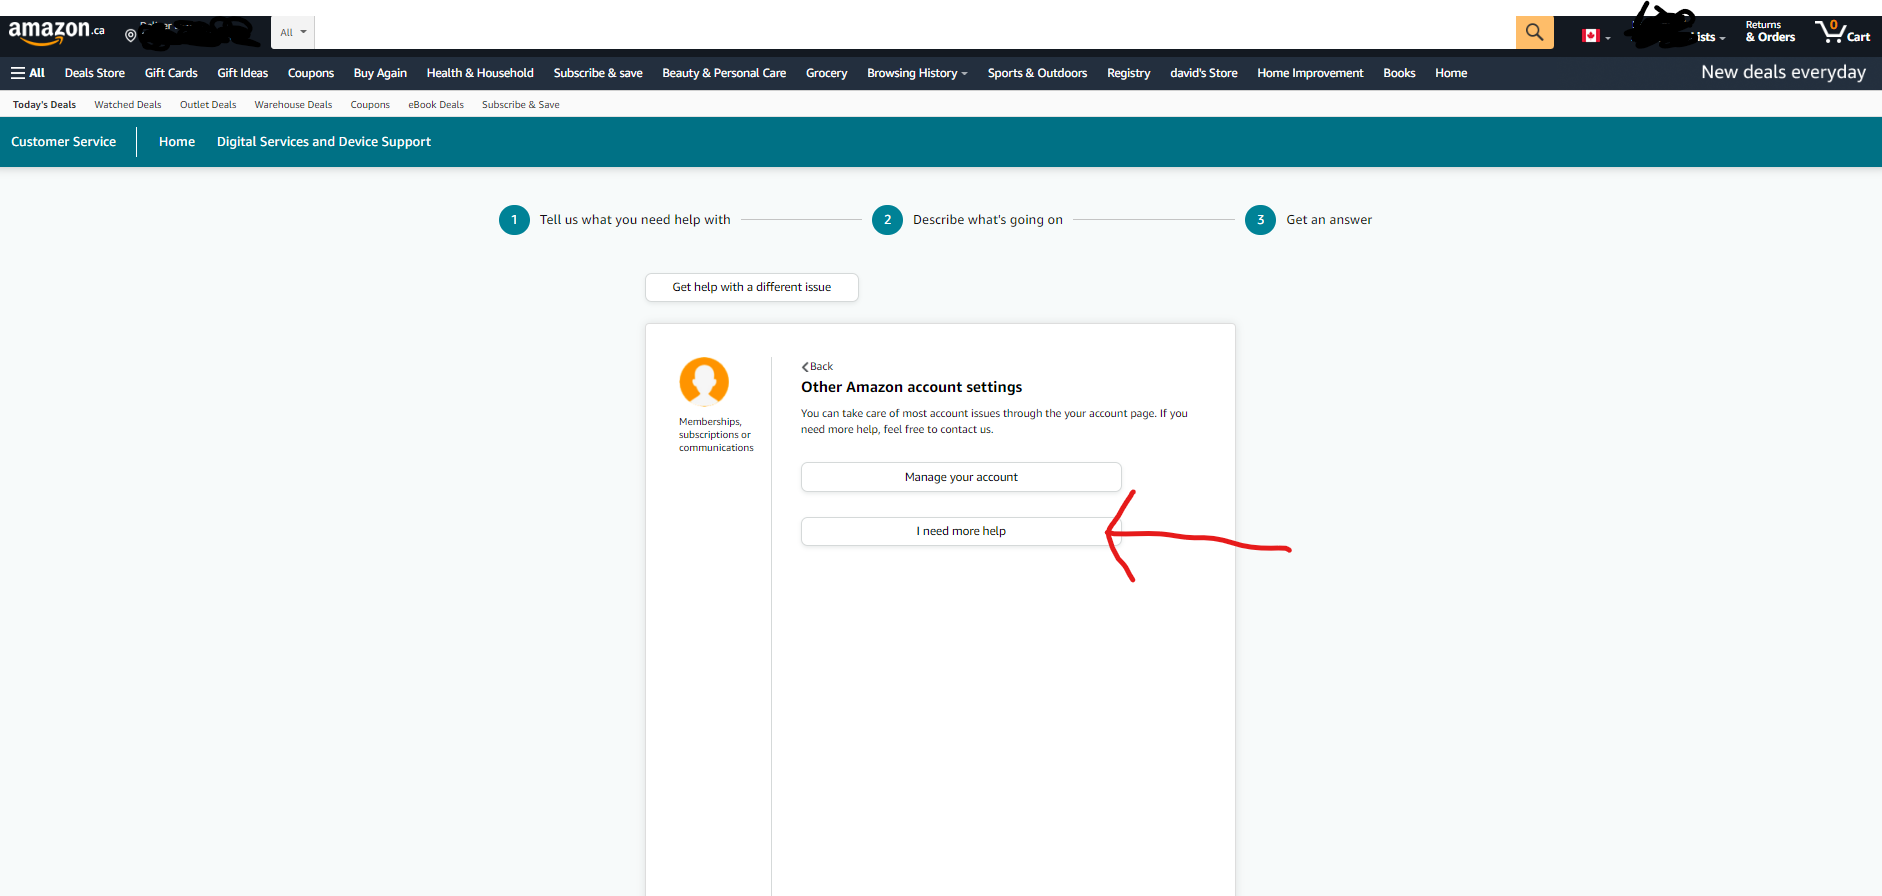This screenshot has width=1882, height=896.
Task: Click step 1 circle in progress tracker
Action: click(514, 220)
